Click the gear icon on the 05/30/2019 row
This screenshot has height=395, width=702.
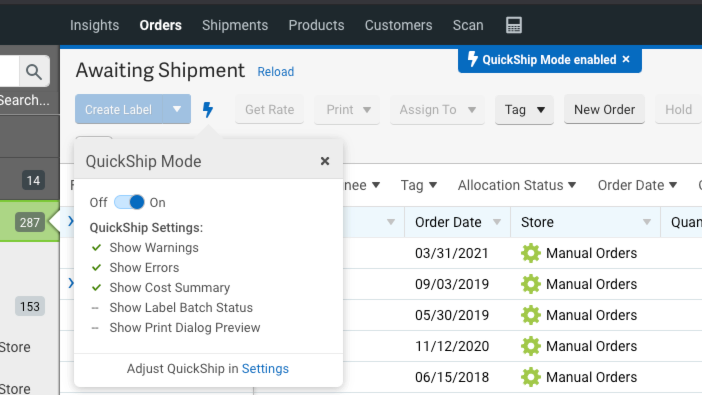pos(531,315)
